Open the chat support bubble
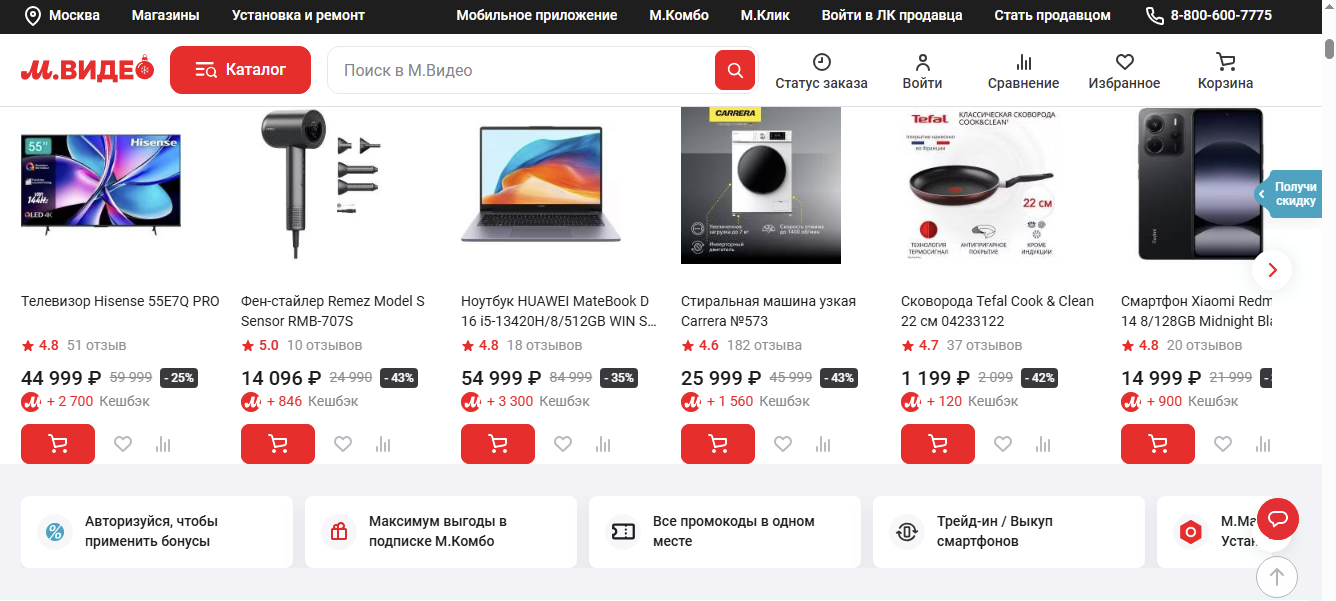The width and height of the screenshot is (1336, 601). [1277, 518]
